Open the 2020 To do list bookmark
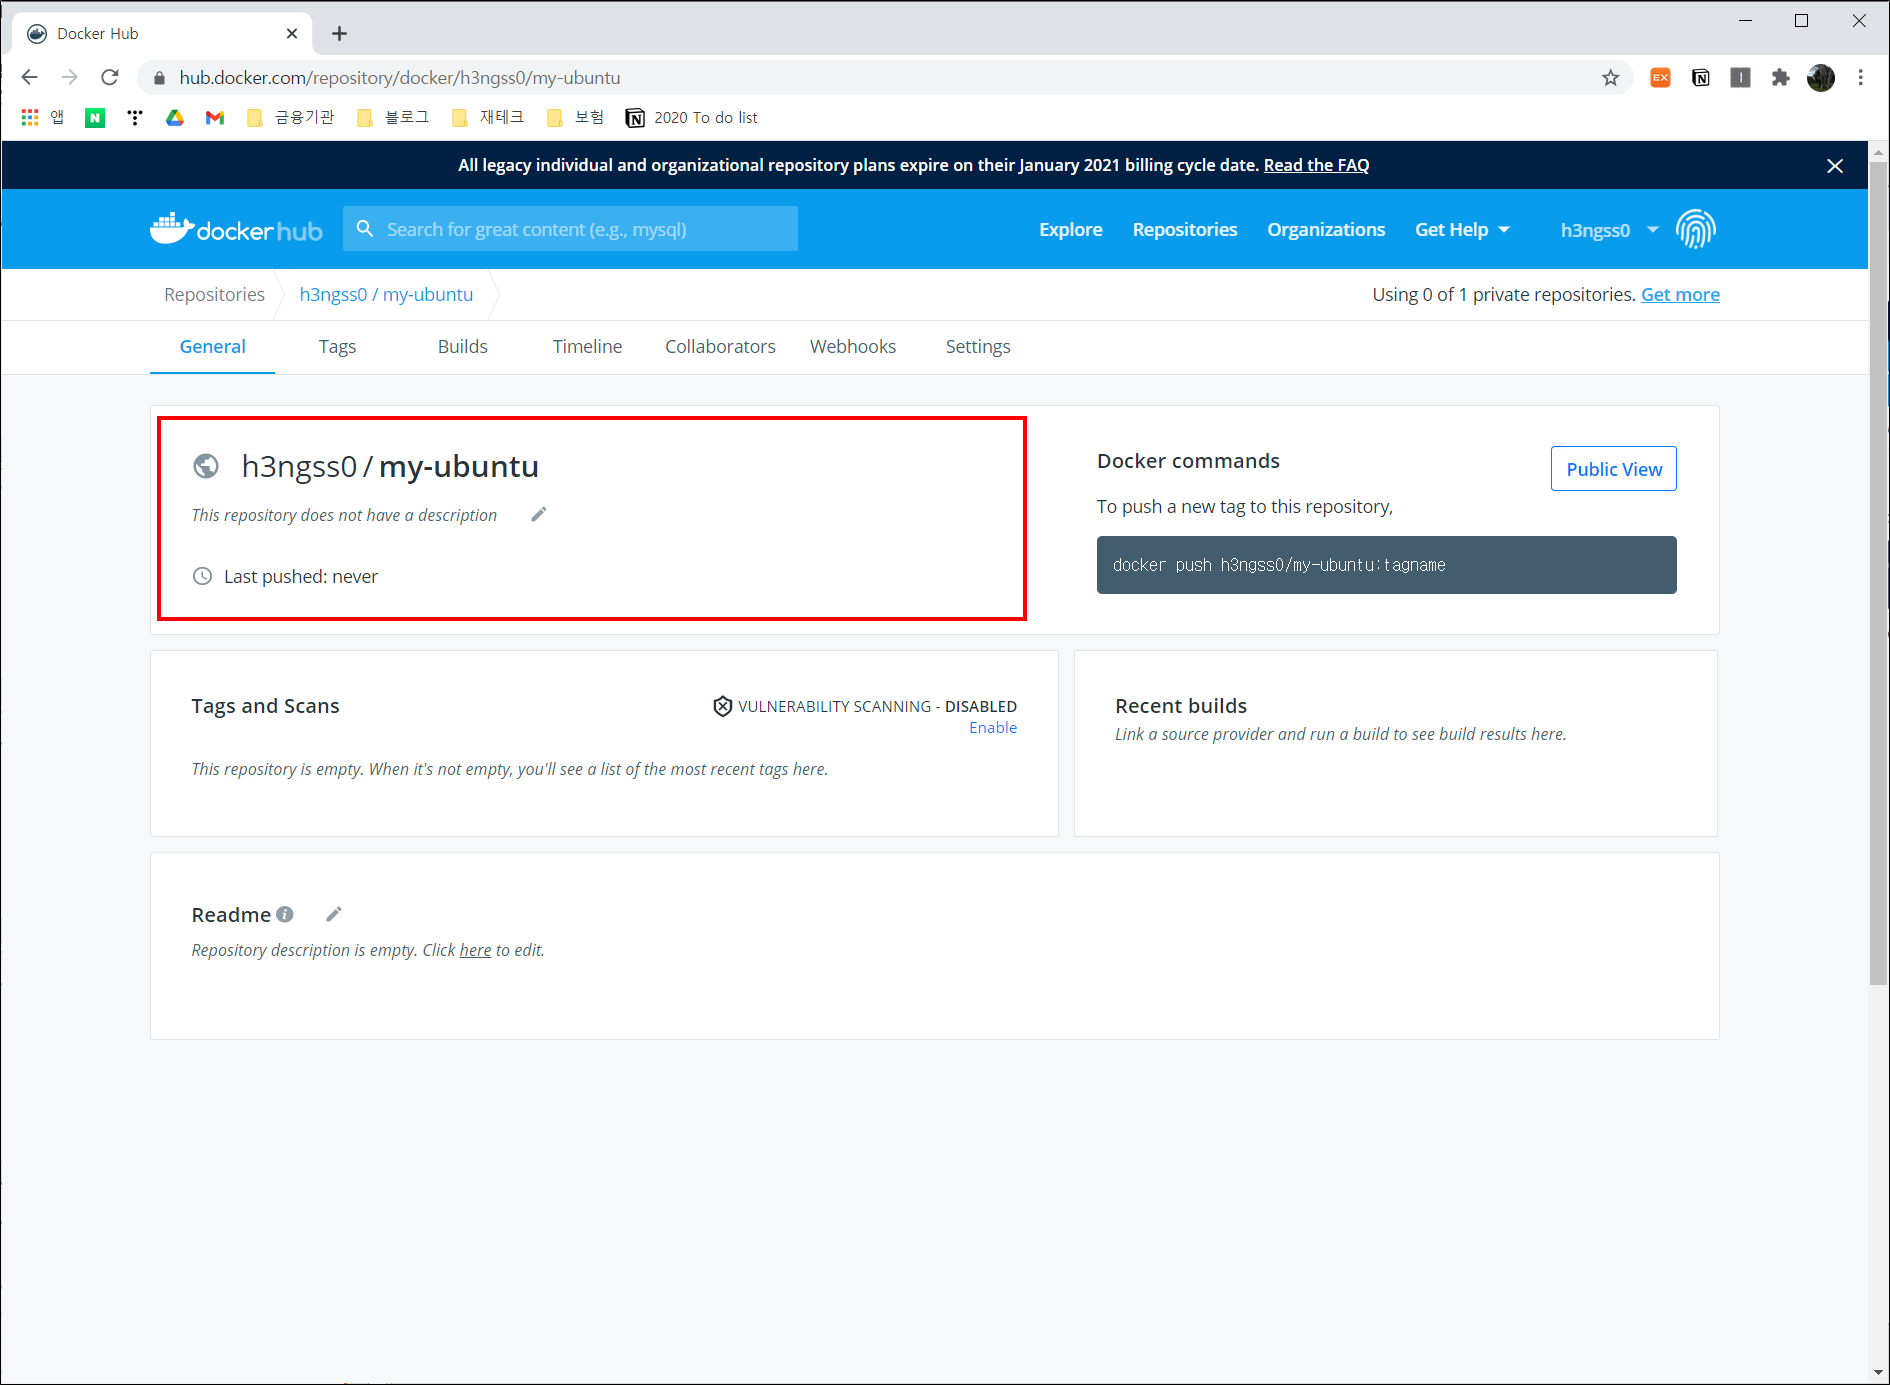Viewport: 1890px width, 1385px height. [692, 118]
